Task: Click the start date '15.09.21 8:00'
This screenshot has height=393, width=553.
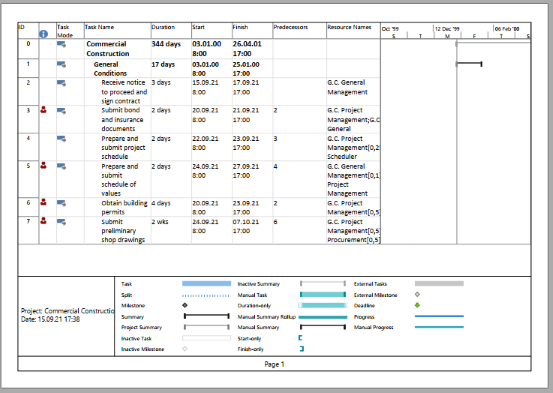Action: click(205, 87)
